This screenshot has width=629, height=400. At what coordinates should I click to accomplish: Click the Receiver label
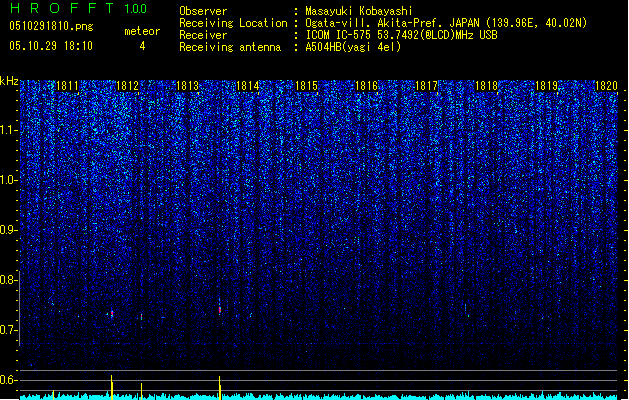pyautogui.click(x=203, y=35)
